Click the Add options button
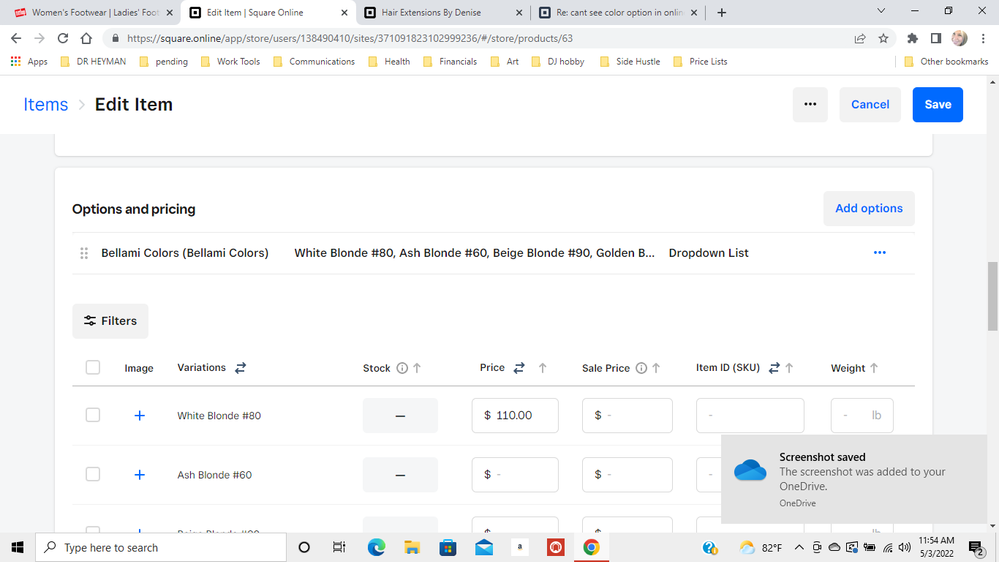The image size is (999, 562). 868,208
